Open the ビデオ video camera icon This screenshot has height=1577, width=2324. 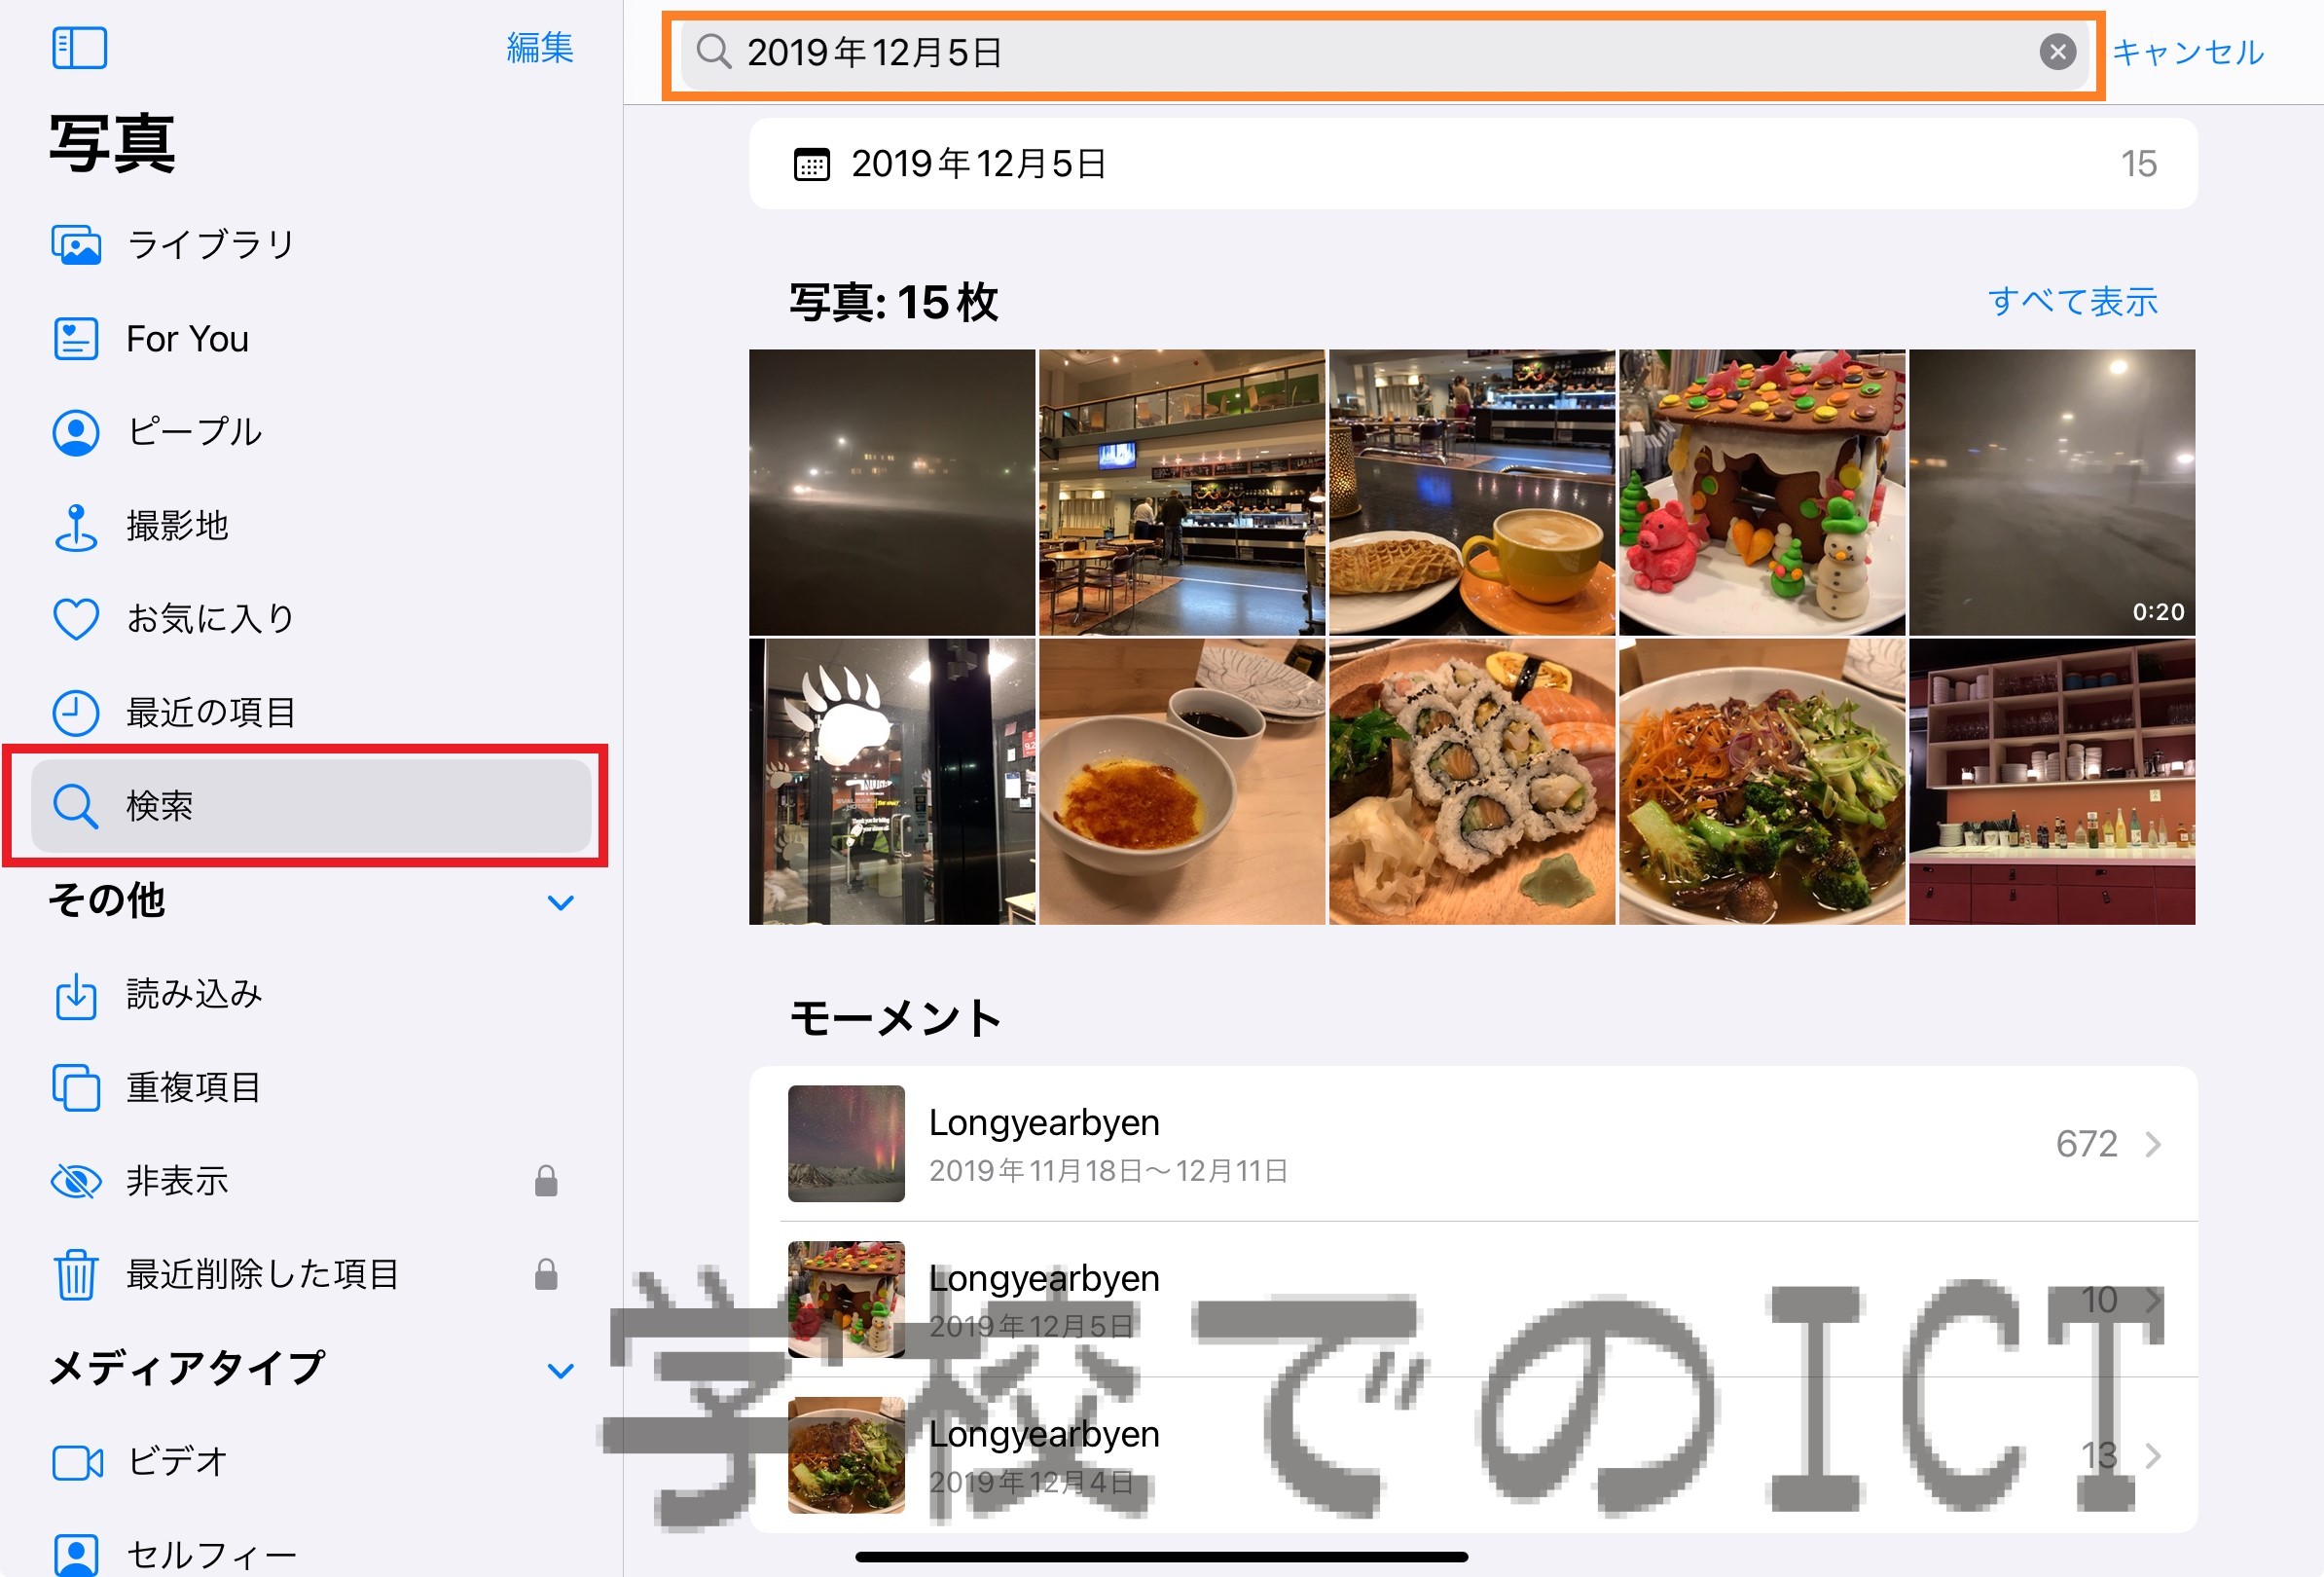[77, 1463]
